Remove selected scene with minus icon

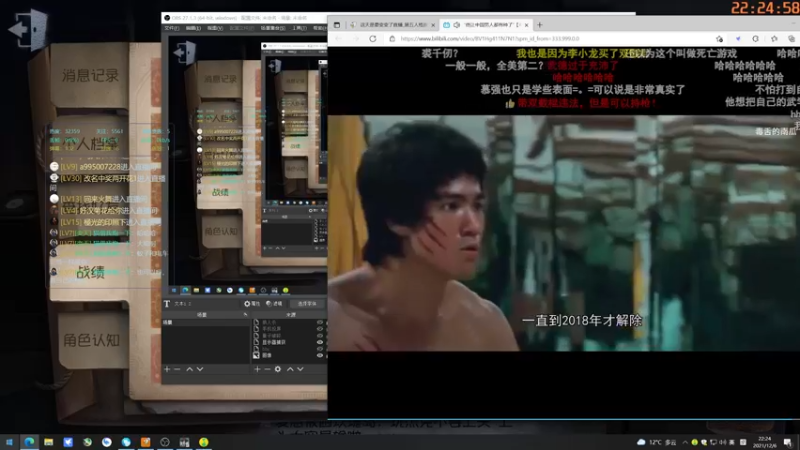click(x=177, y=369)
